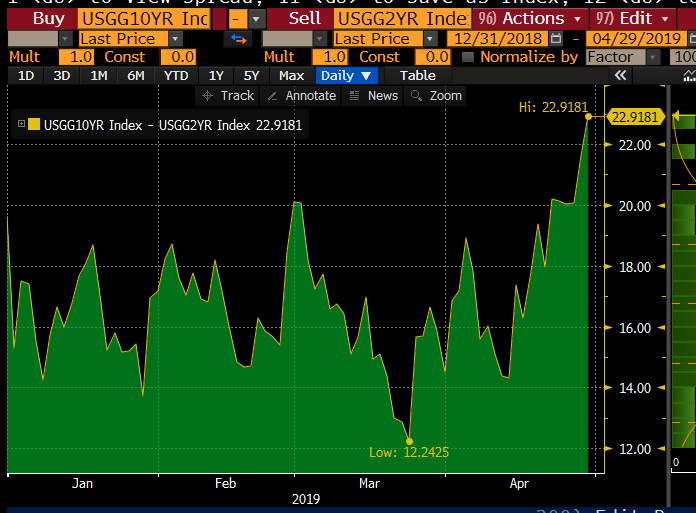Open the Daily periodicity dropdown

346,76
